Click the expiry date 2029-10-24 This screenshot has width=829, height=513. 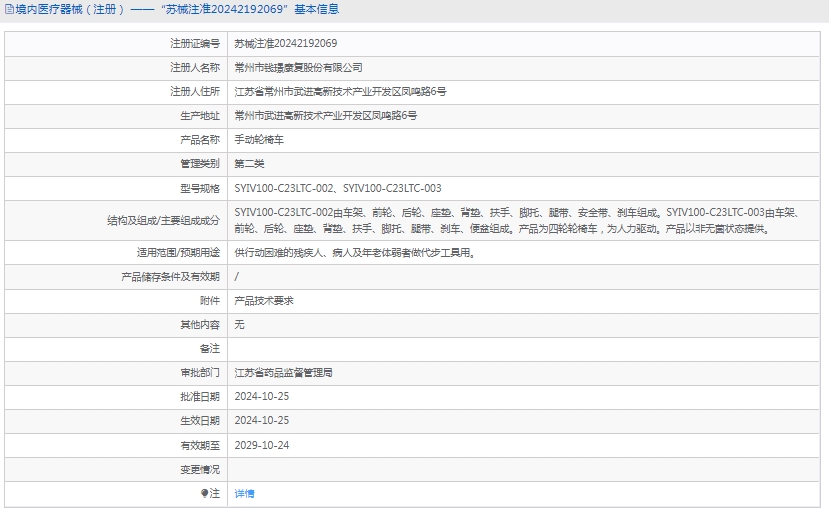tap(261, 445)
